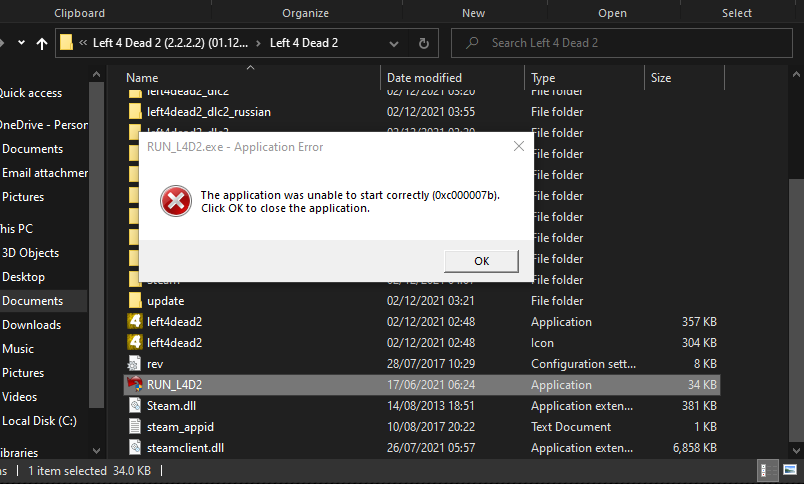Select RUN_L4D2 application icon
The width and height of the screenshot is (804, 484).
135,384
